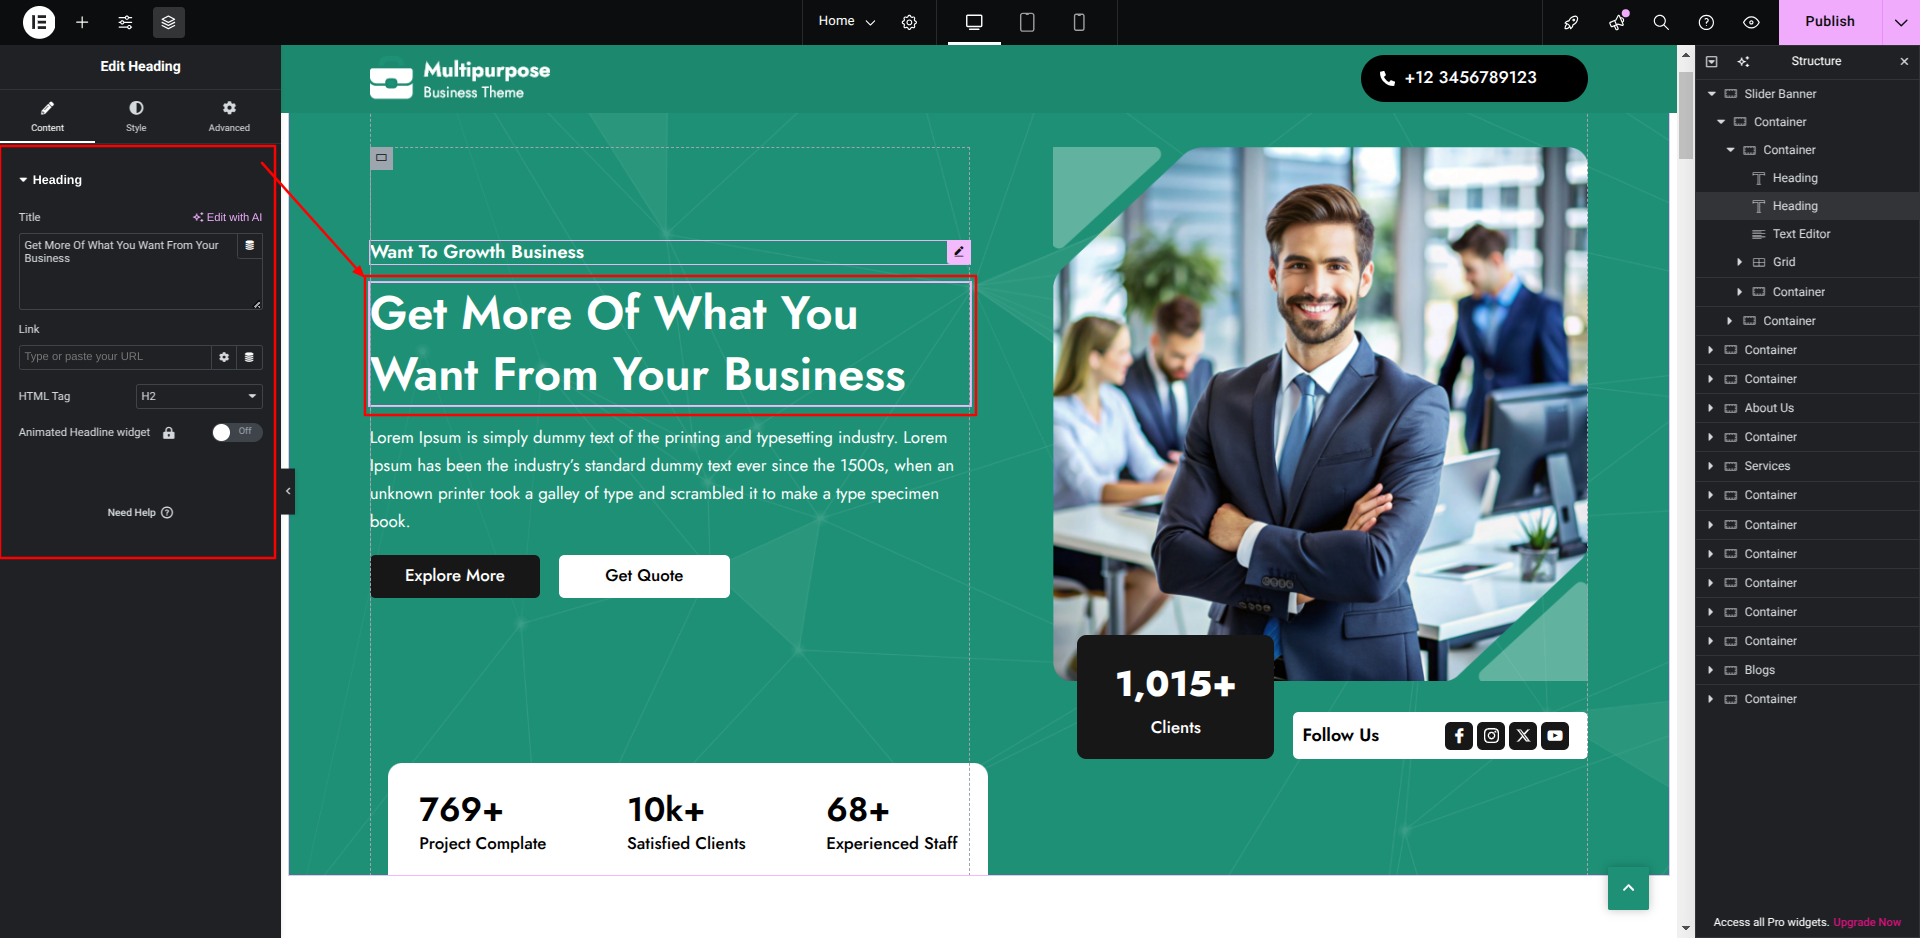Open the HTML Tag dropdown
1920x938 pixels.
(x=199, y=396)
